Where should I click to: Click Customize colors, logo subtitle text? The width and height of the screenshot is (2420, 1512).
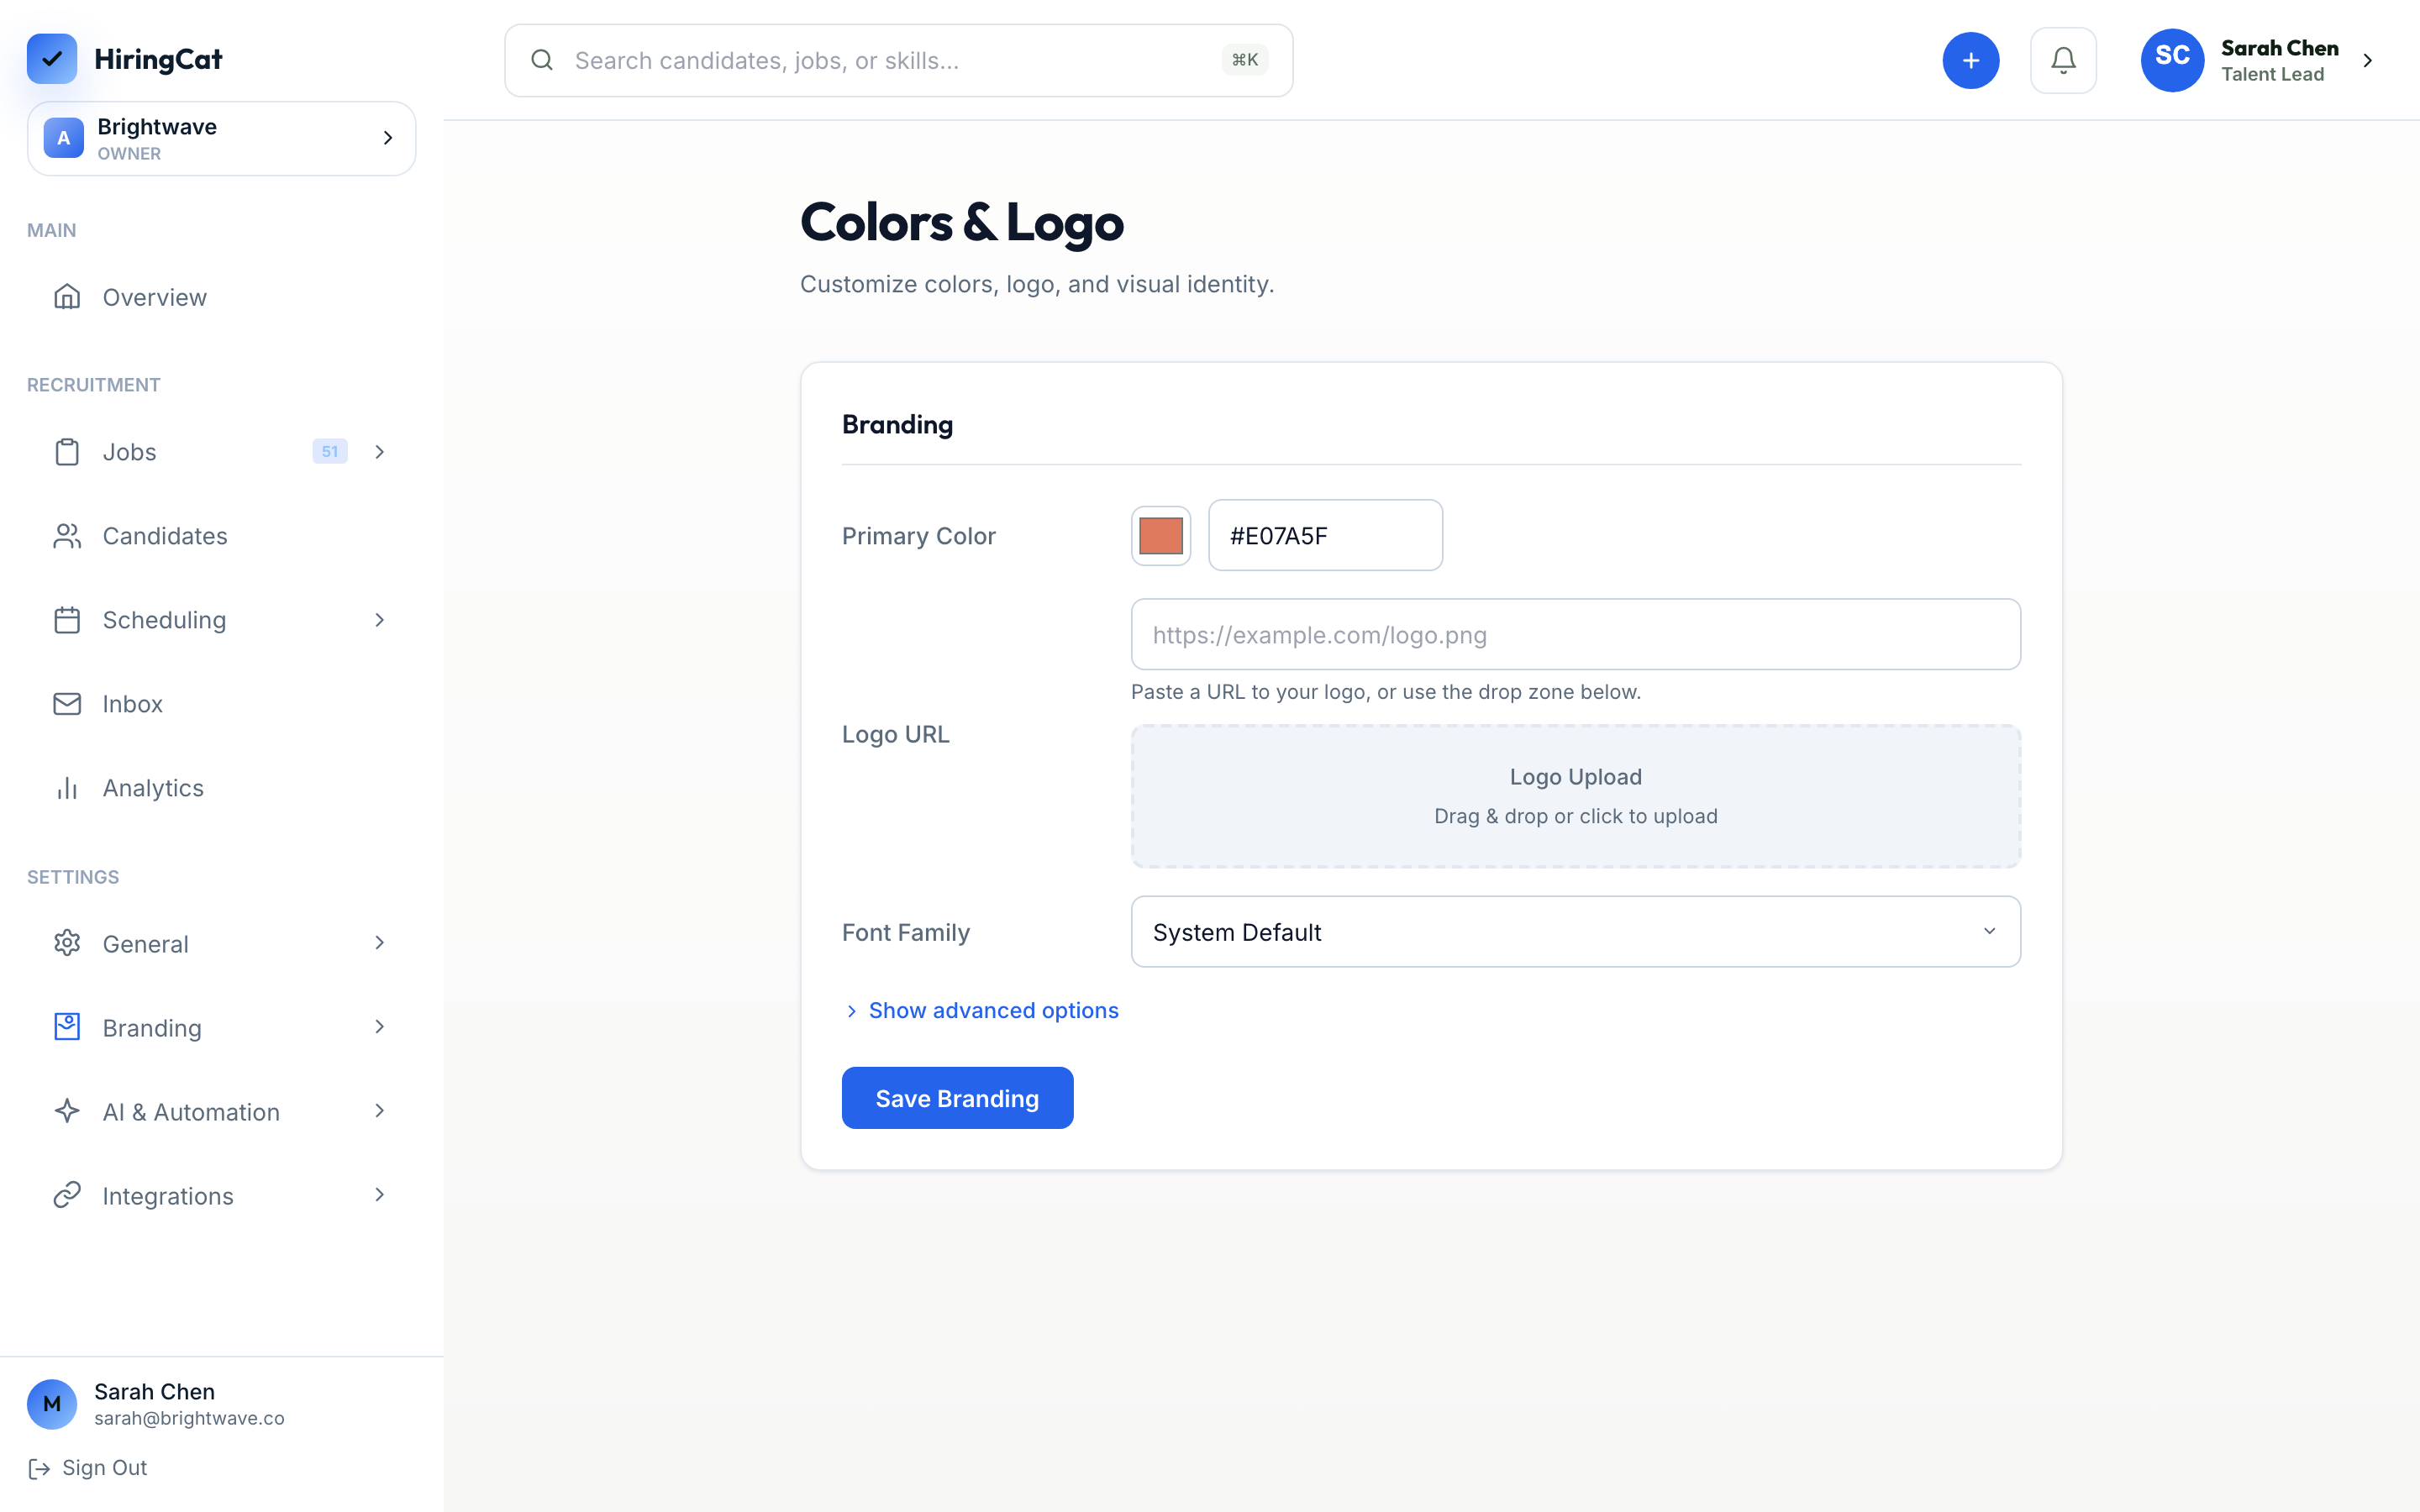[x=1037, y=284]
